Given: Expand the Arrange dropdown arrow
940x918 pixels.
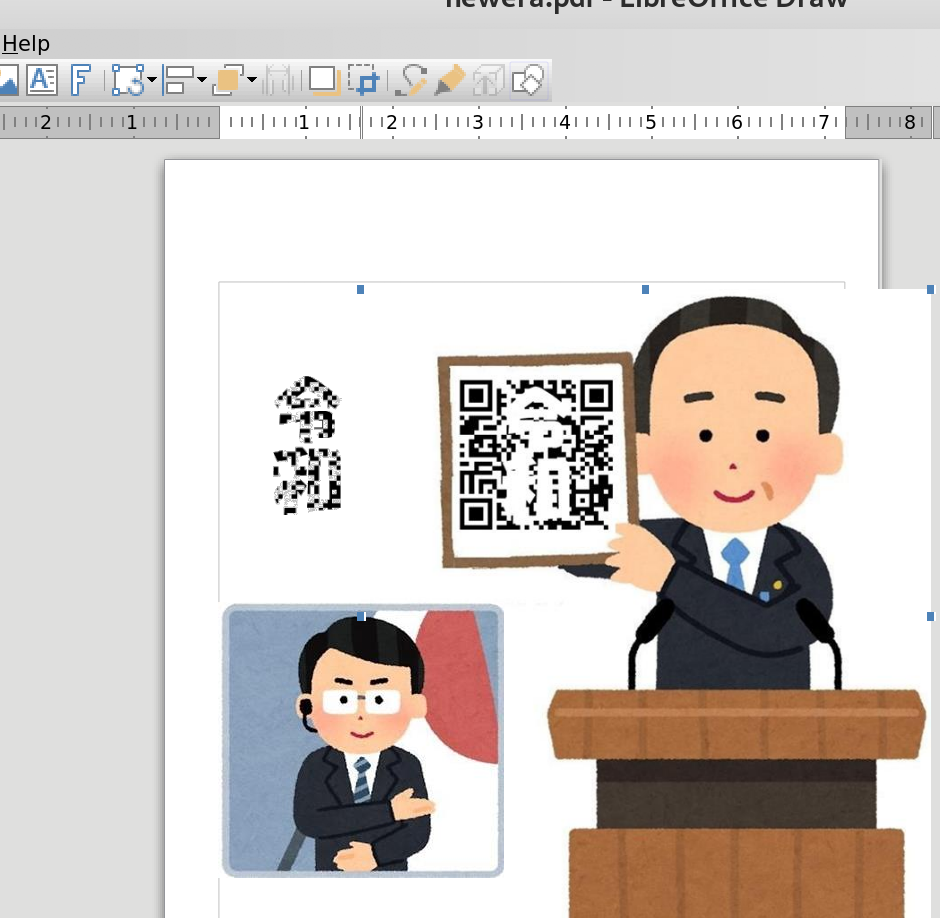Looking at the screenshot, I should tap(252, 80).
